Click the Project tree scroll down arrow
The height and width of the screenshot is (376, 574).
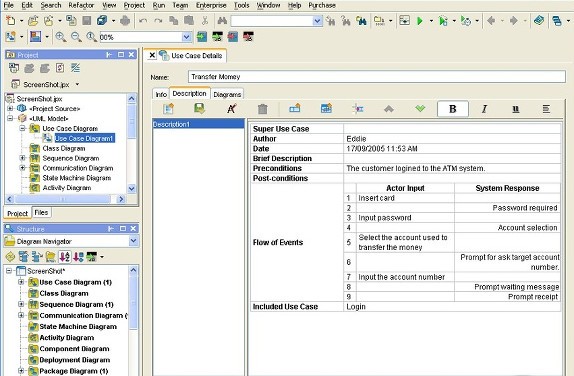coord(131,189)
